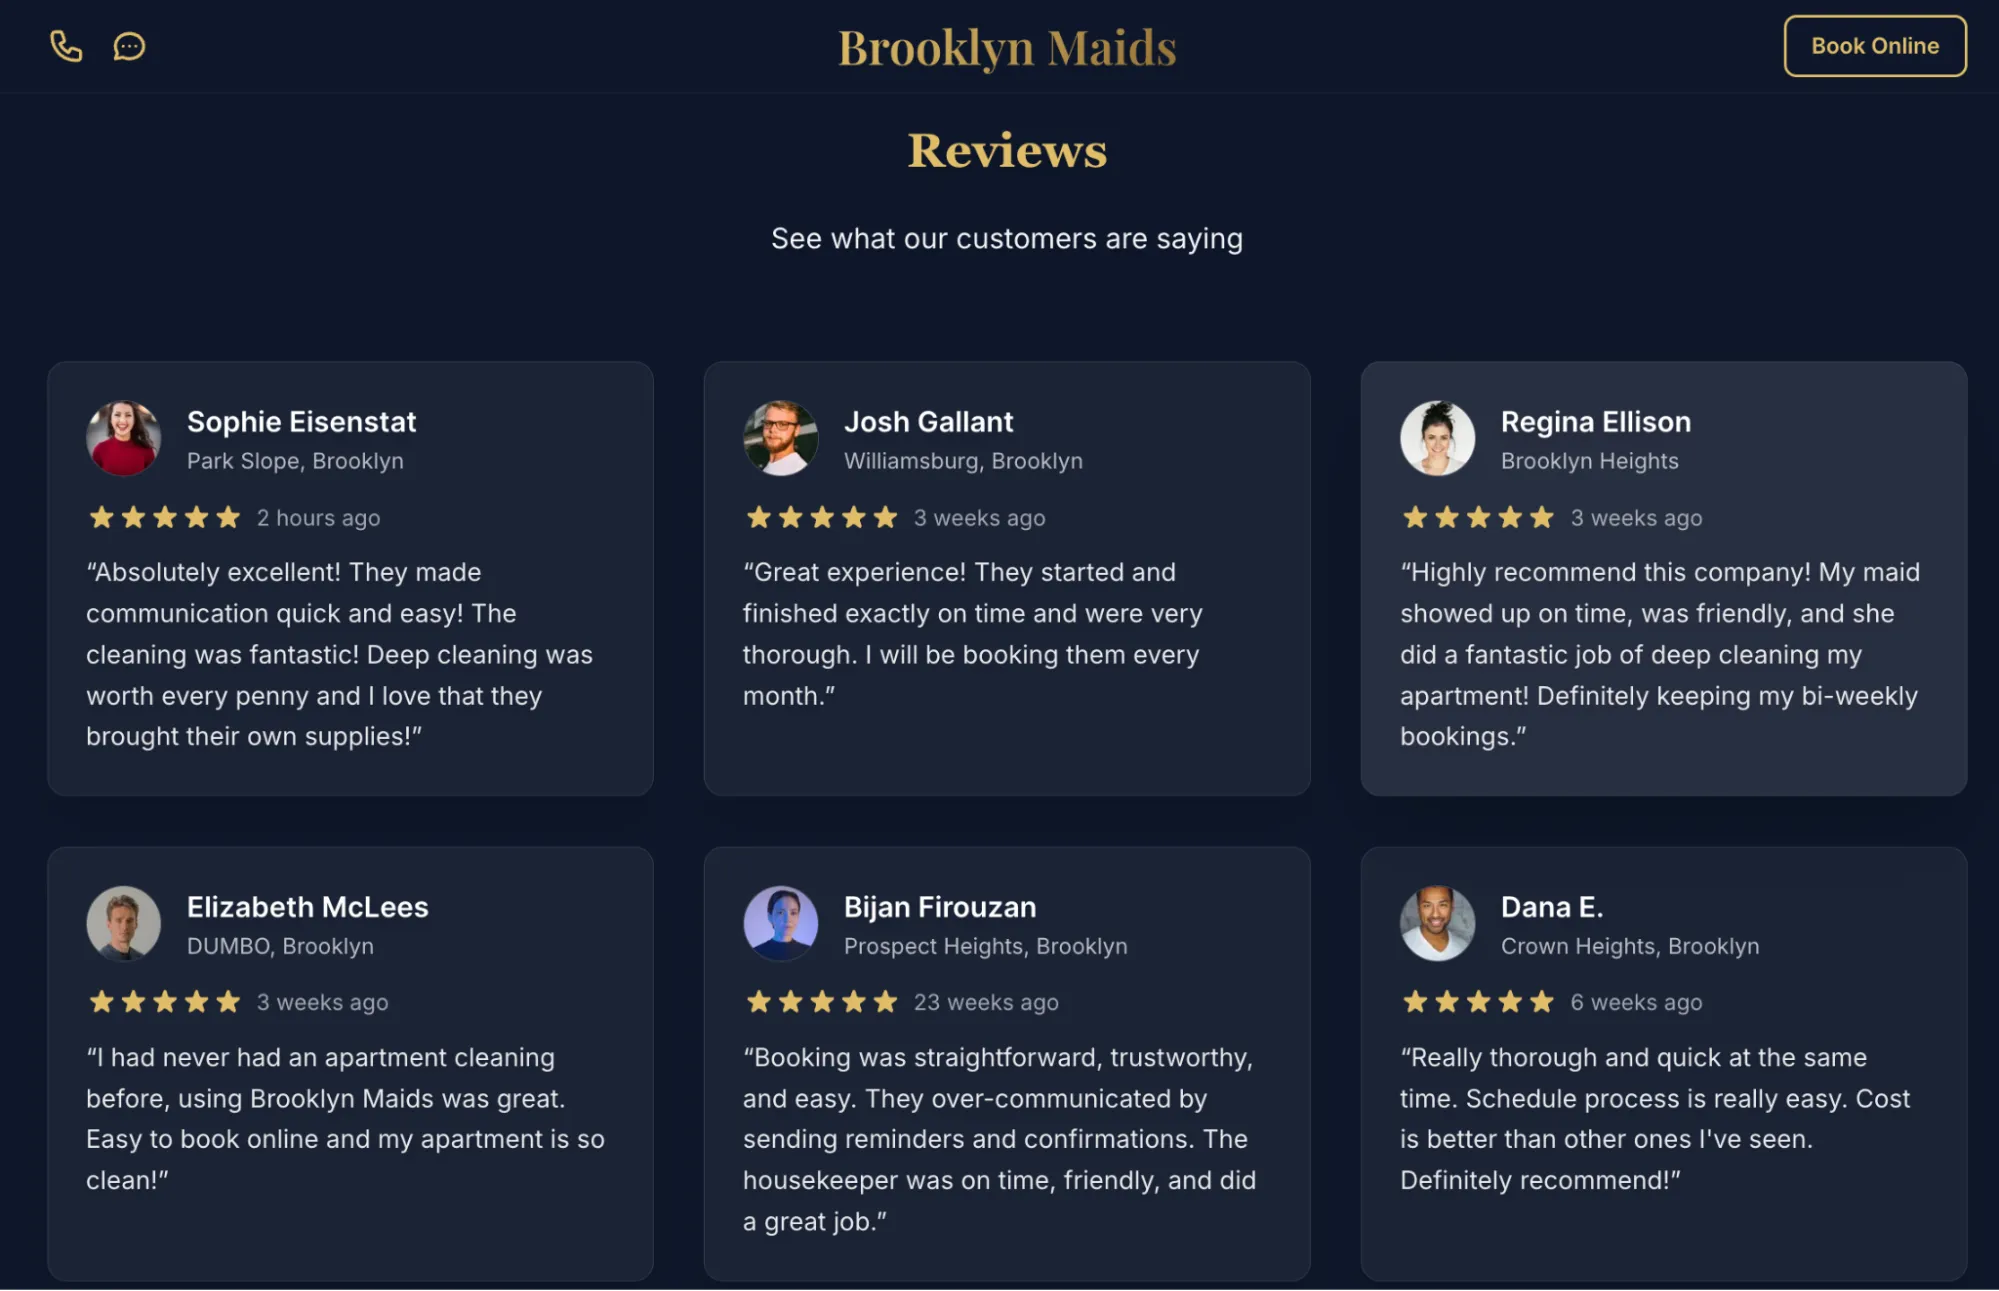Click the Brooklyn Maids logo
Image resolution: width=1999 pixels, height=1291 pixels.
click(x=1007, y=46)
